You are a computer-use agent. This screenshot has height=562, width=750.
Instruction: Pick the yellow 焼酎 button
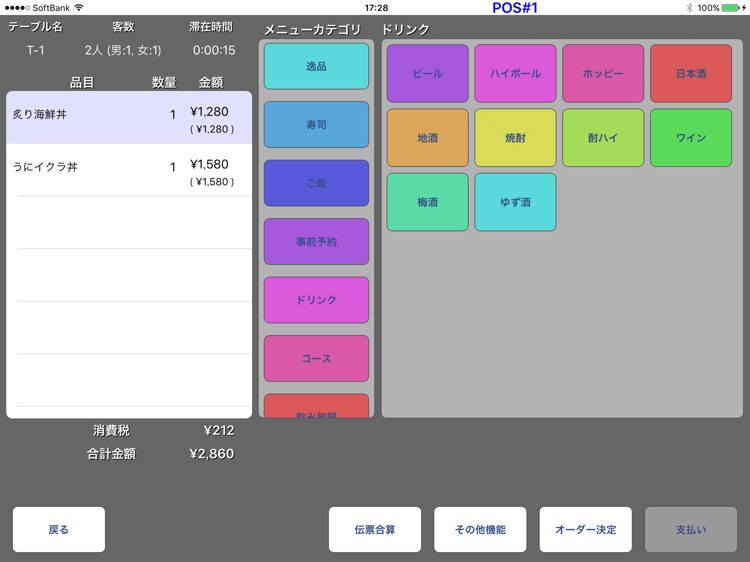click(515, 138)
